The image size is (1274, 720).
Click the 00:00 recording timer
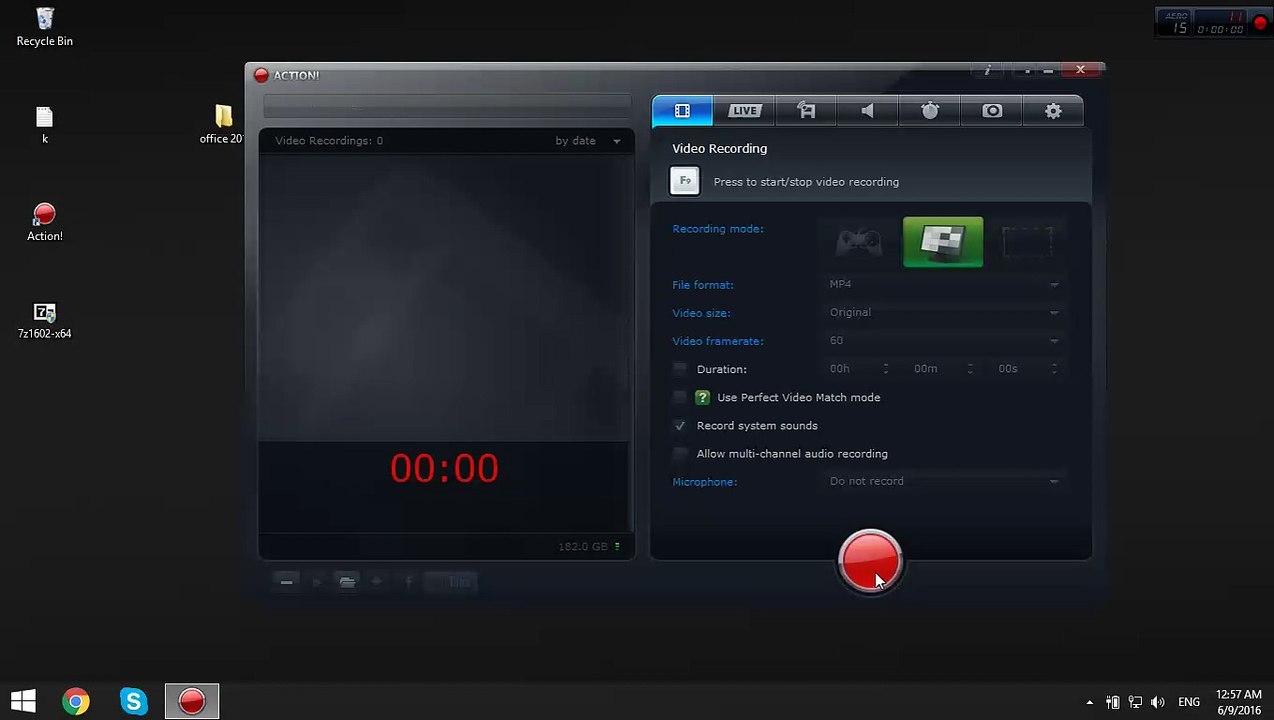click(x=444, y=468)
